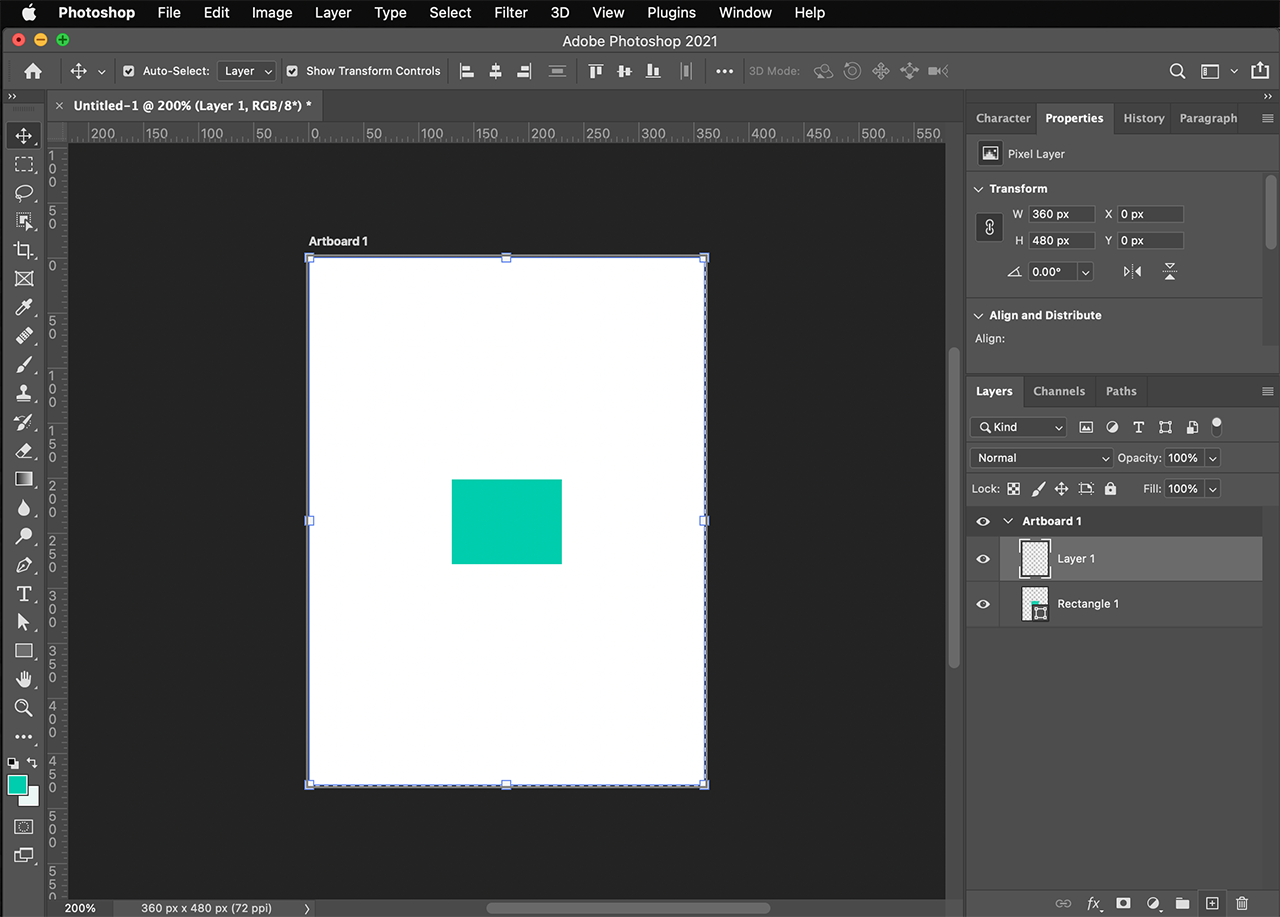1280x917 pixels.
Task: Select the Frame tool
Action: (24, 279)
